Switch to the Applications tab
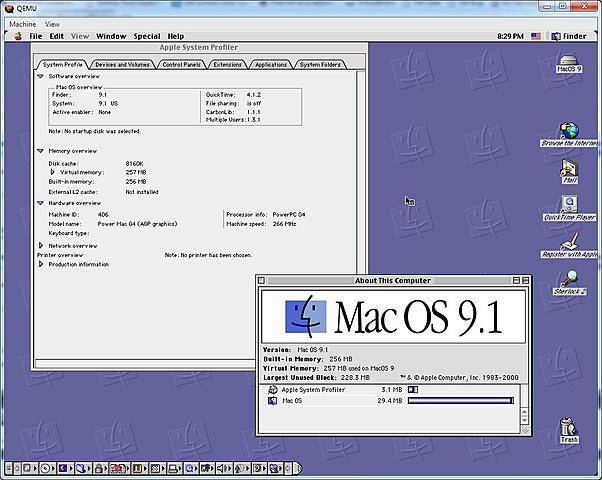The image size is (602, 480). [x=271, y=65]
